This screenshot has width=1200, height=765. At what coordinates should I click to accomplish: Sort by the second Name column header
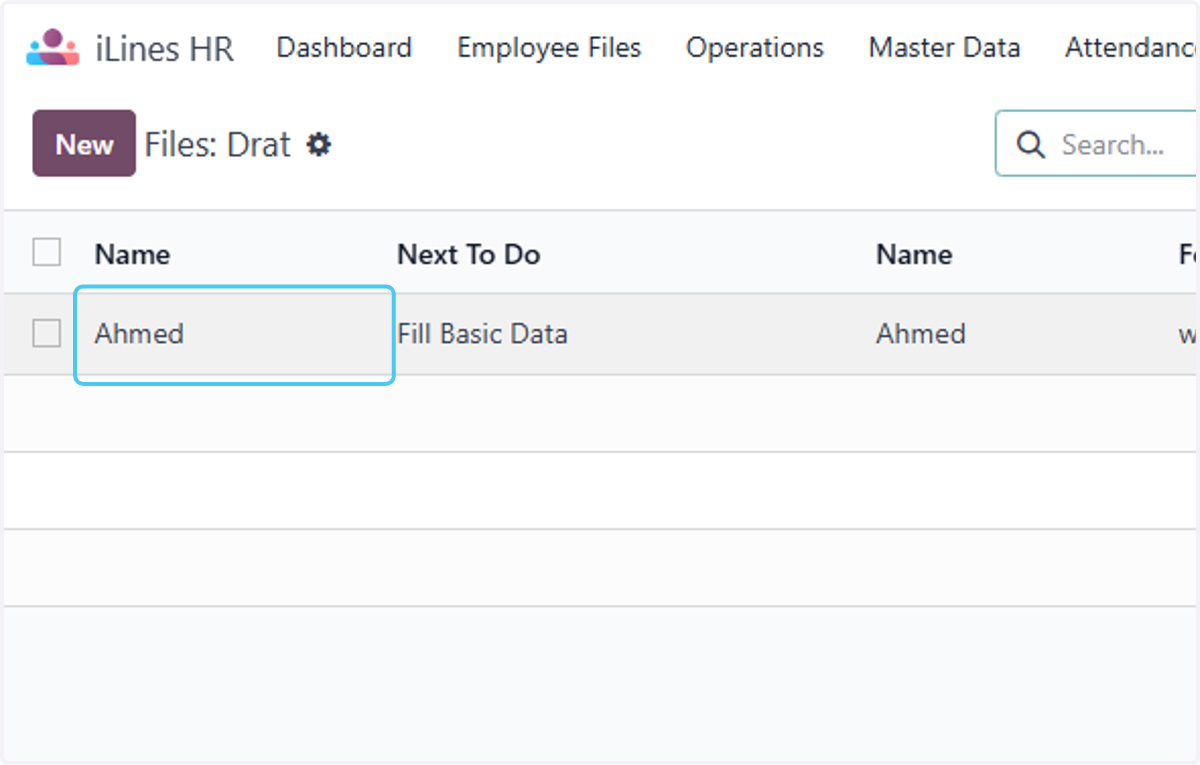click(914, 254)
